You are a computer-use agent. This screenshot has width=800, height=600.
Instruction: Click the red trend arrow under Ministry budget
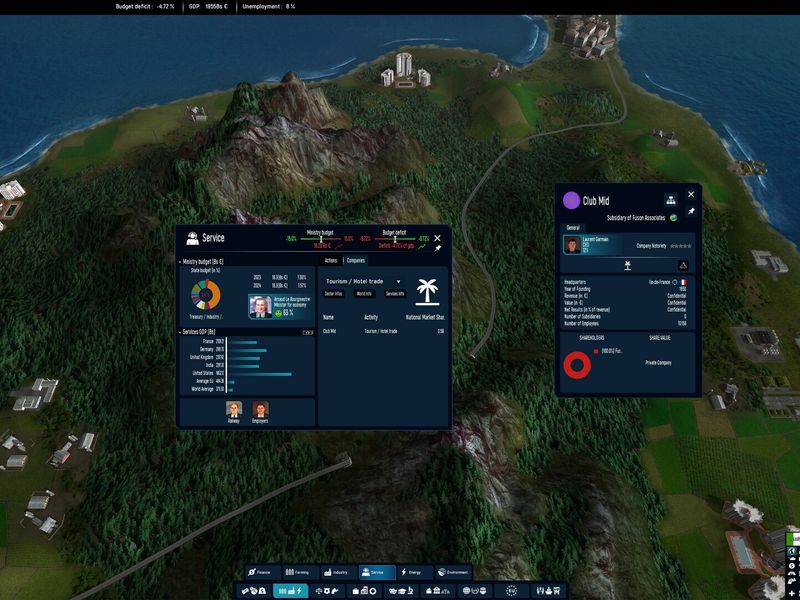(339, 246)
